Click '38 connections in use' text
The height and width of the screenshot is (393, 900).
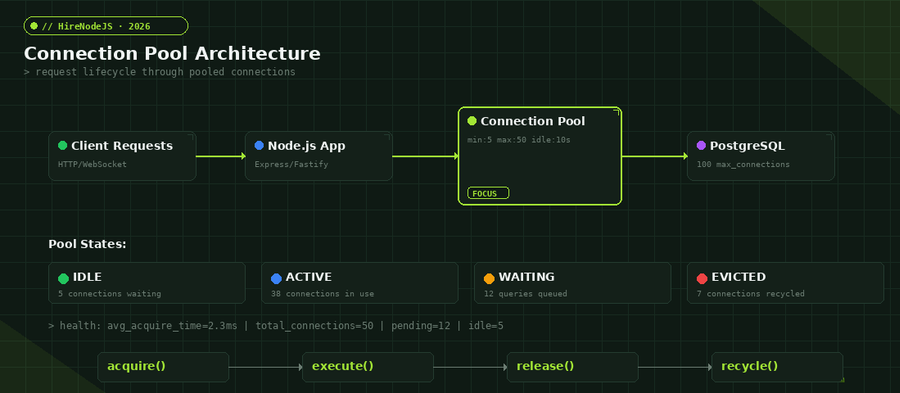(x=322, y=294)
